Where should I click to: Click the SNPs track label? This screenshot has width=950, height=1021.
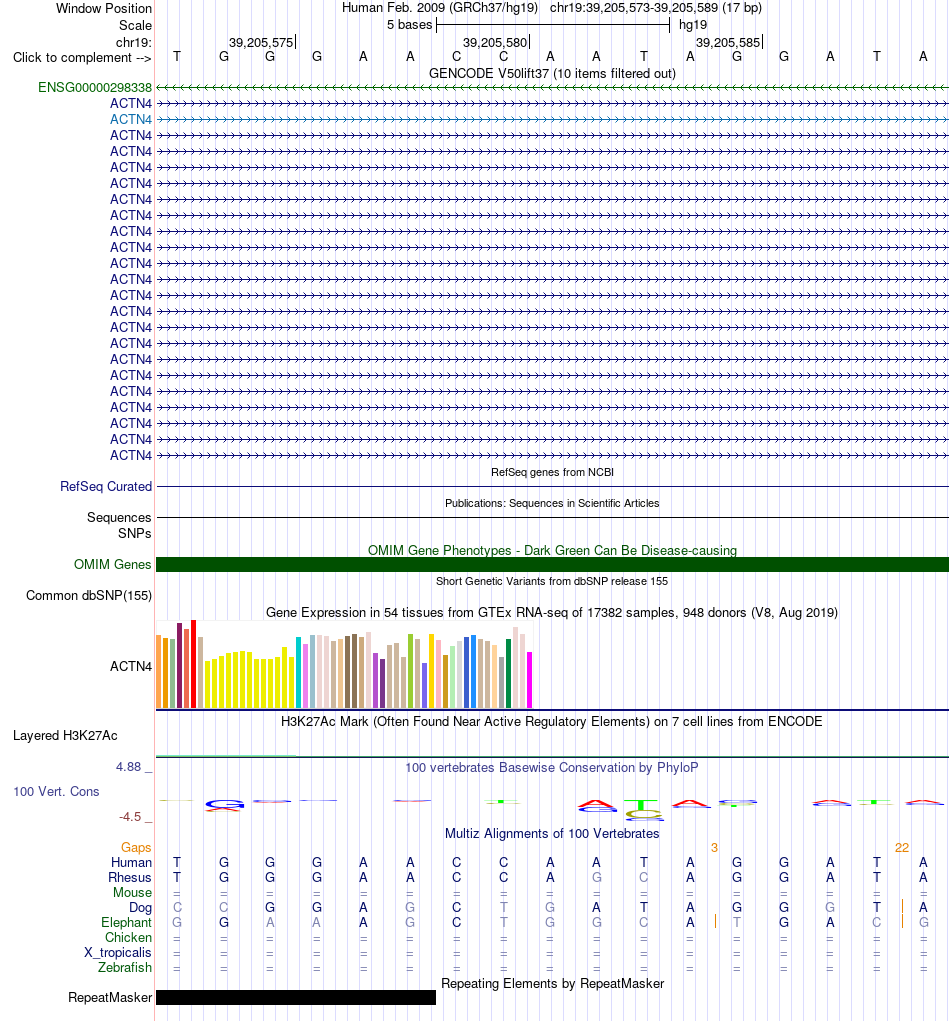pos(134,533)
